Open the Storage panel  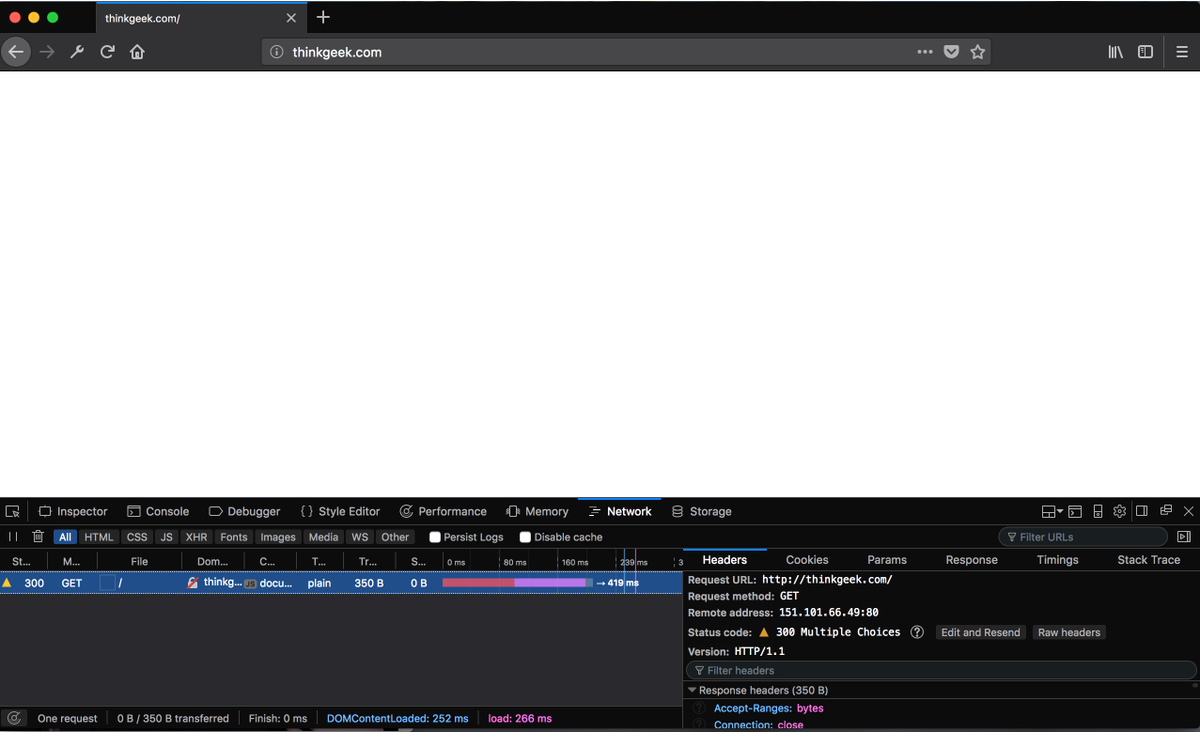[x=701, y=511]
